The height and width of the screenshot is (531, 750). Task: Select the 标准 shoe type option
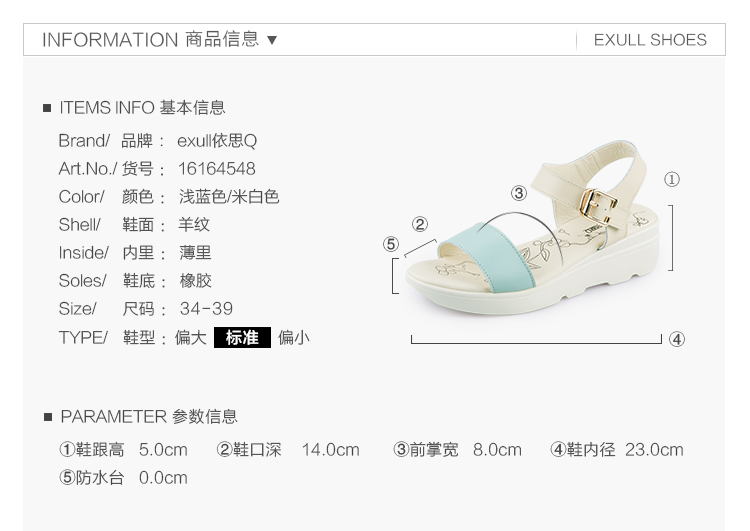pos(242,338)
